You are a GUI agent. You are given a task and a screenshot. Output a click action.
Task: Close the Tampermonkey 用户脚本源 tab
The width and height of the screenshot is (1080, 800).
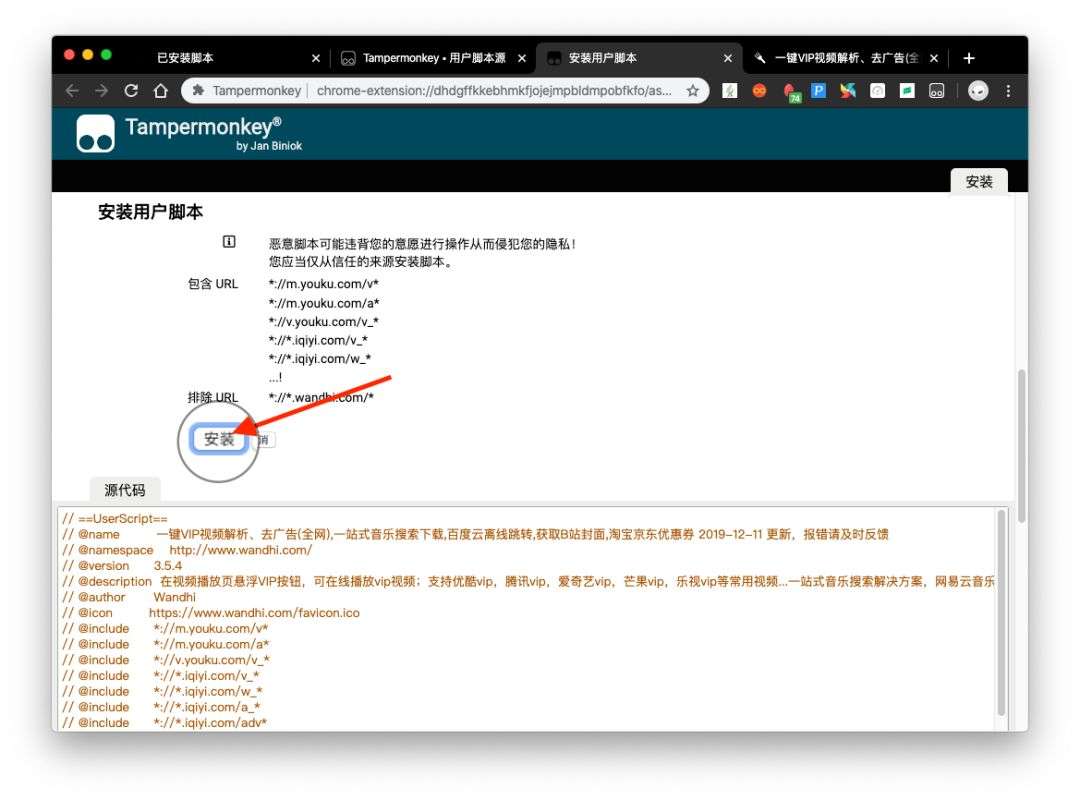(521, 58)
